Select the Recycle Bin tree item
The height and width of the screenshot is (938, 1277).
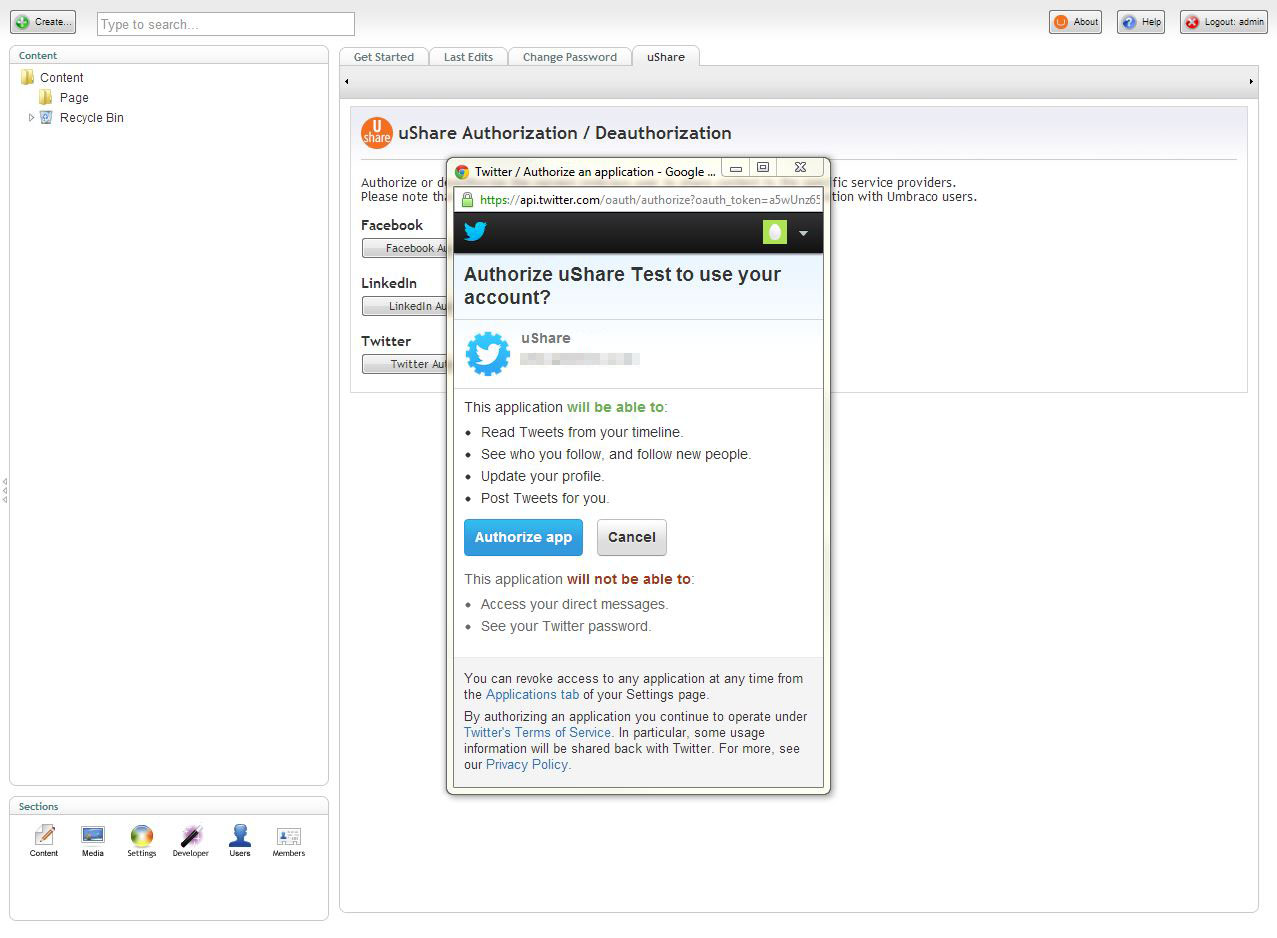[92, 117]
